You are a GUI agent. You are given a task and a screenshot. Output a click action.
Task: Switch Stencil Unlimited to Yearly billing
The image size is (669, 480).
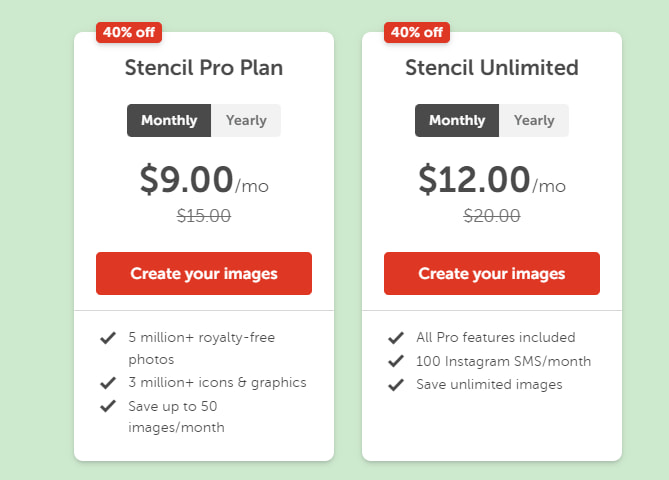coord(534,120)
